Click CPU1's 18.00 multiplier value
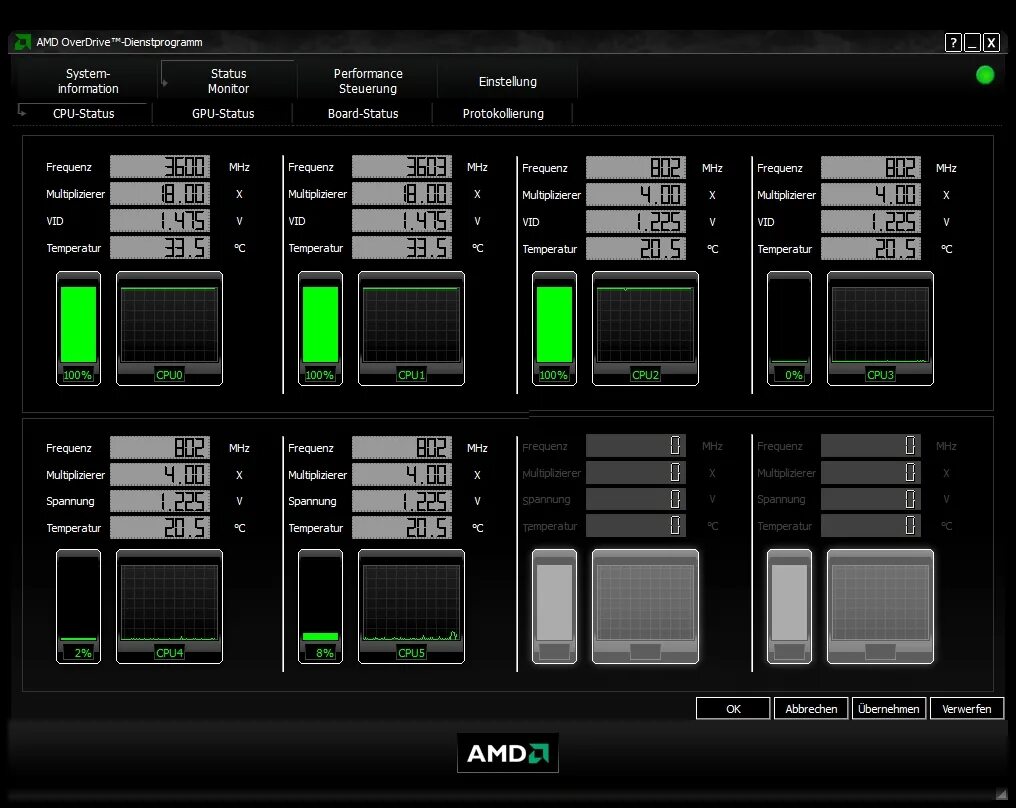This screenshot has width=1016, height=808. click(402, 194)
